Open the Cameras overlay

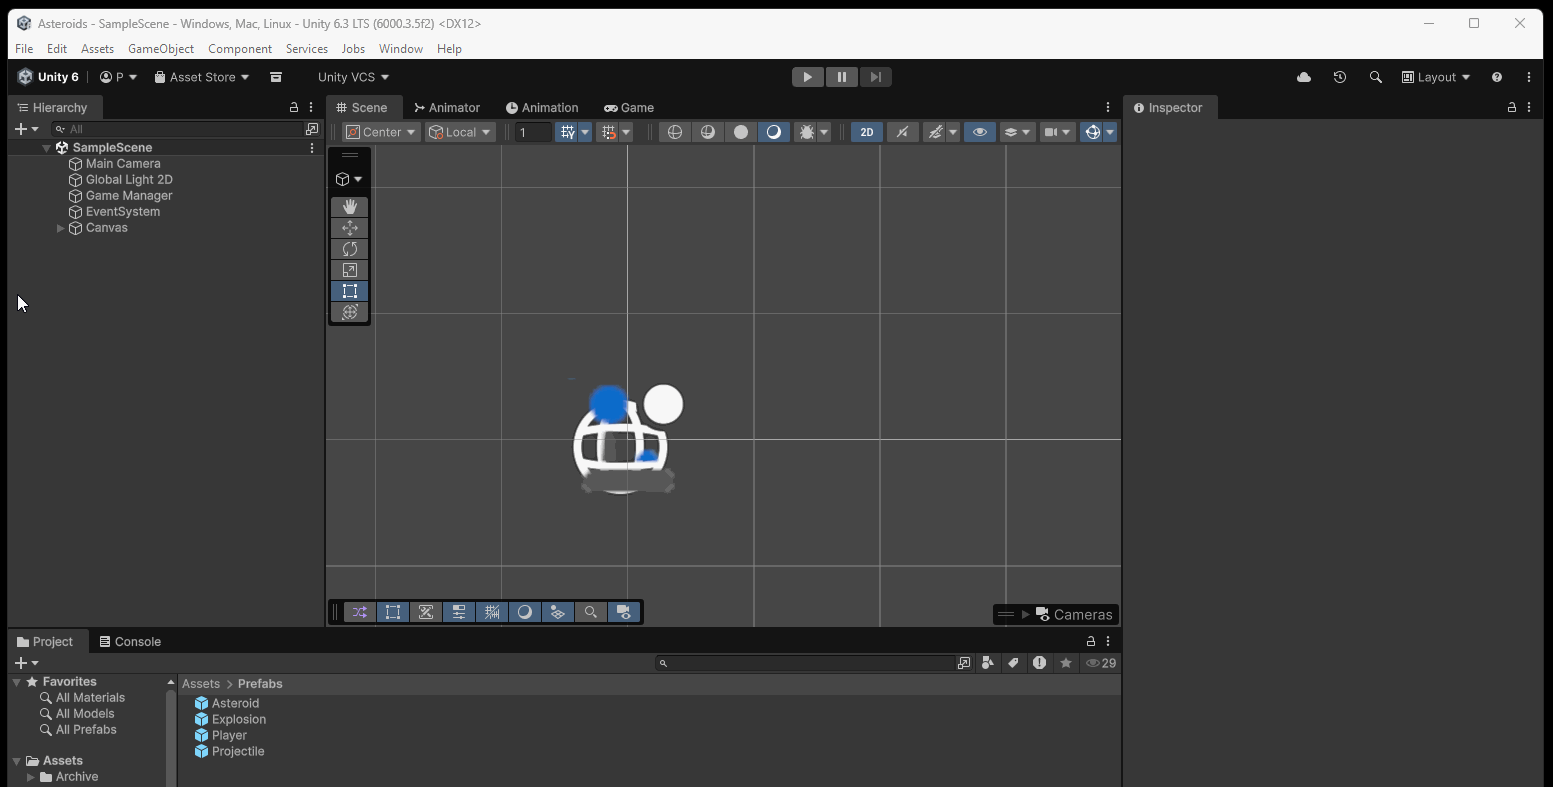pyautogui.click(x=1074, y=614)
